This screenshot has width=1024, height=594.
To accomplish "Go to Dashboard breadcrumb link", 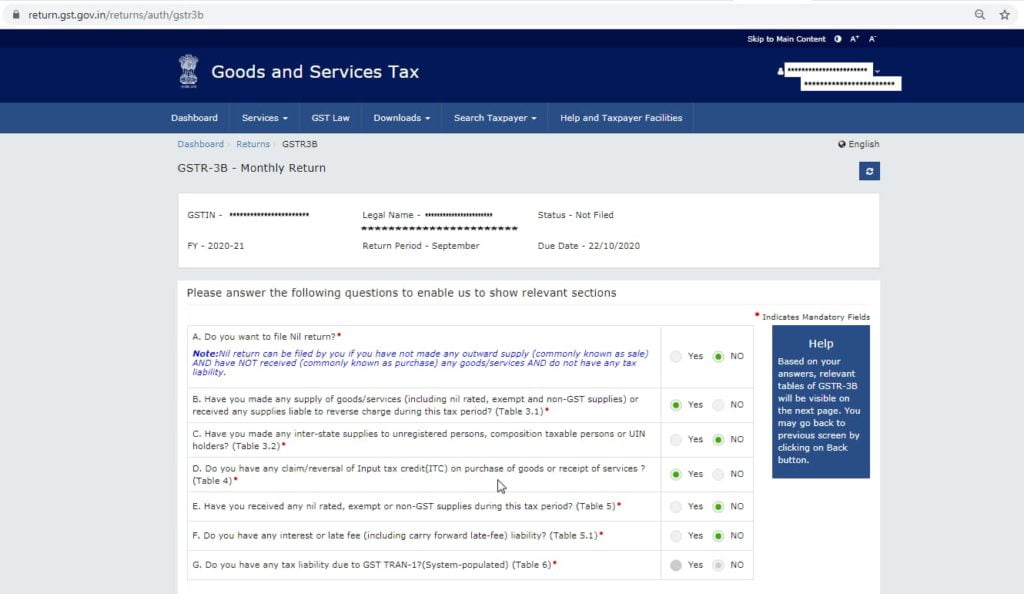I will tap(200, 144).
